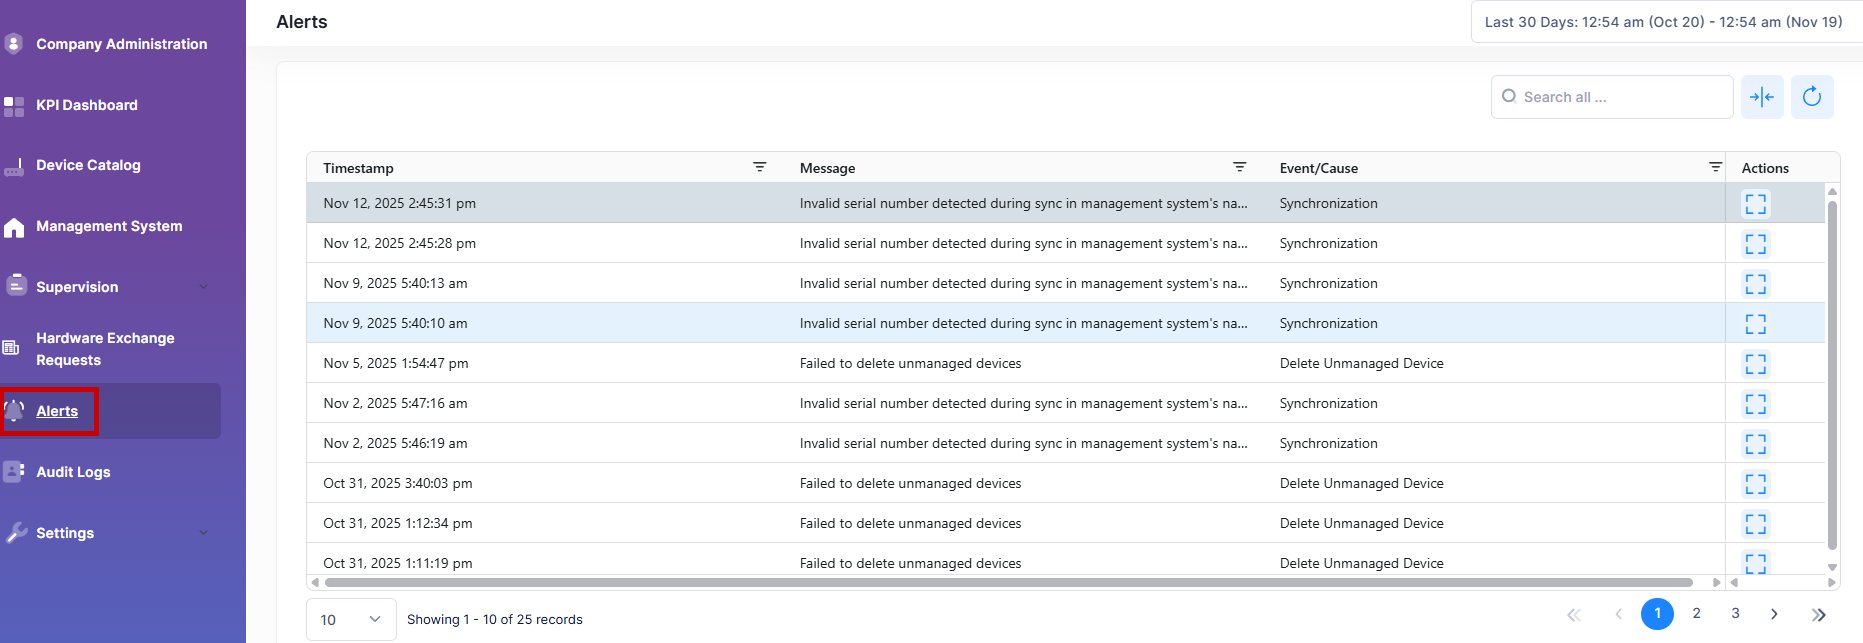Jump to the last page
The image size is (1863, 643).
[x=1818, y=614]
